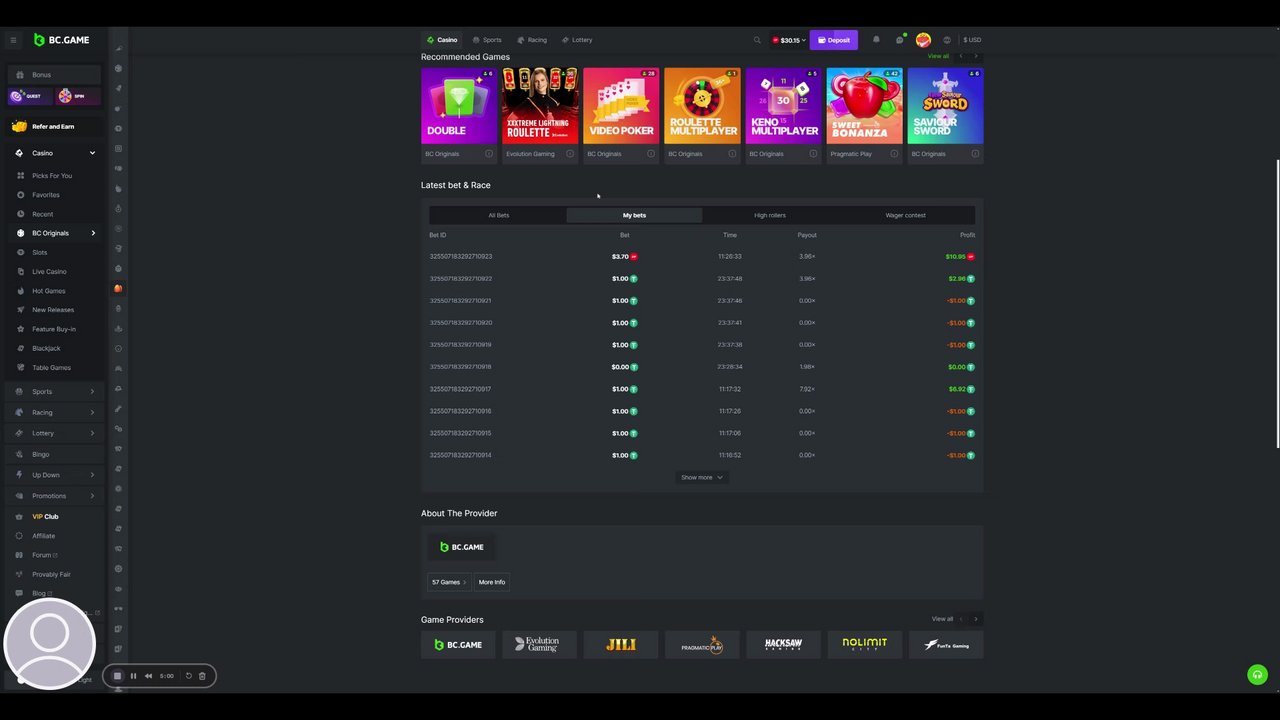Click the info icon on Video Poker card
1280x720 pixels.
[x=651, y=154]
